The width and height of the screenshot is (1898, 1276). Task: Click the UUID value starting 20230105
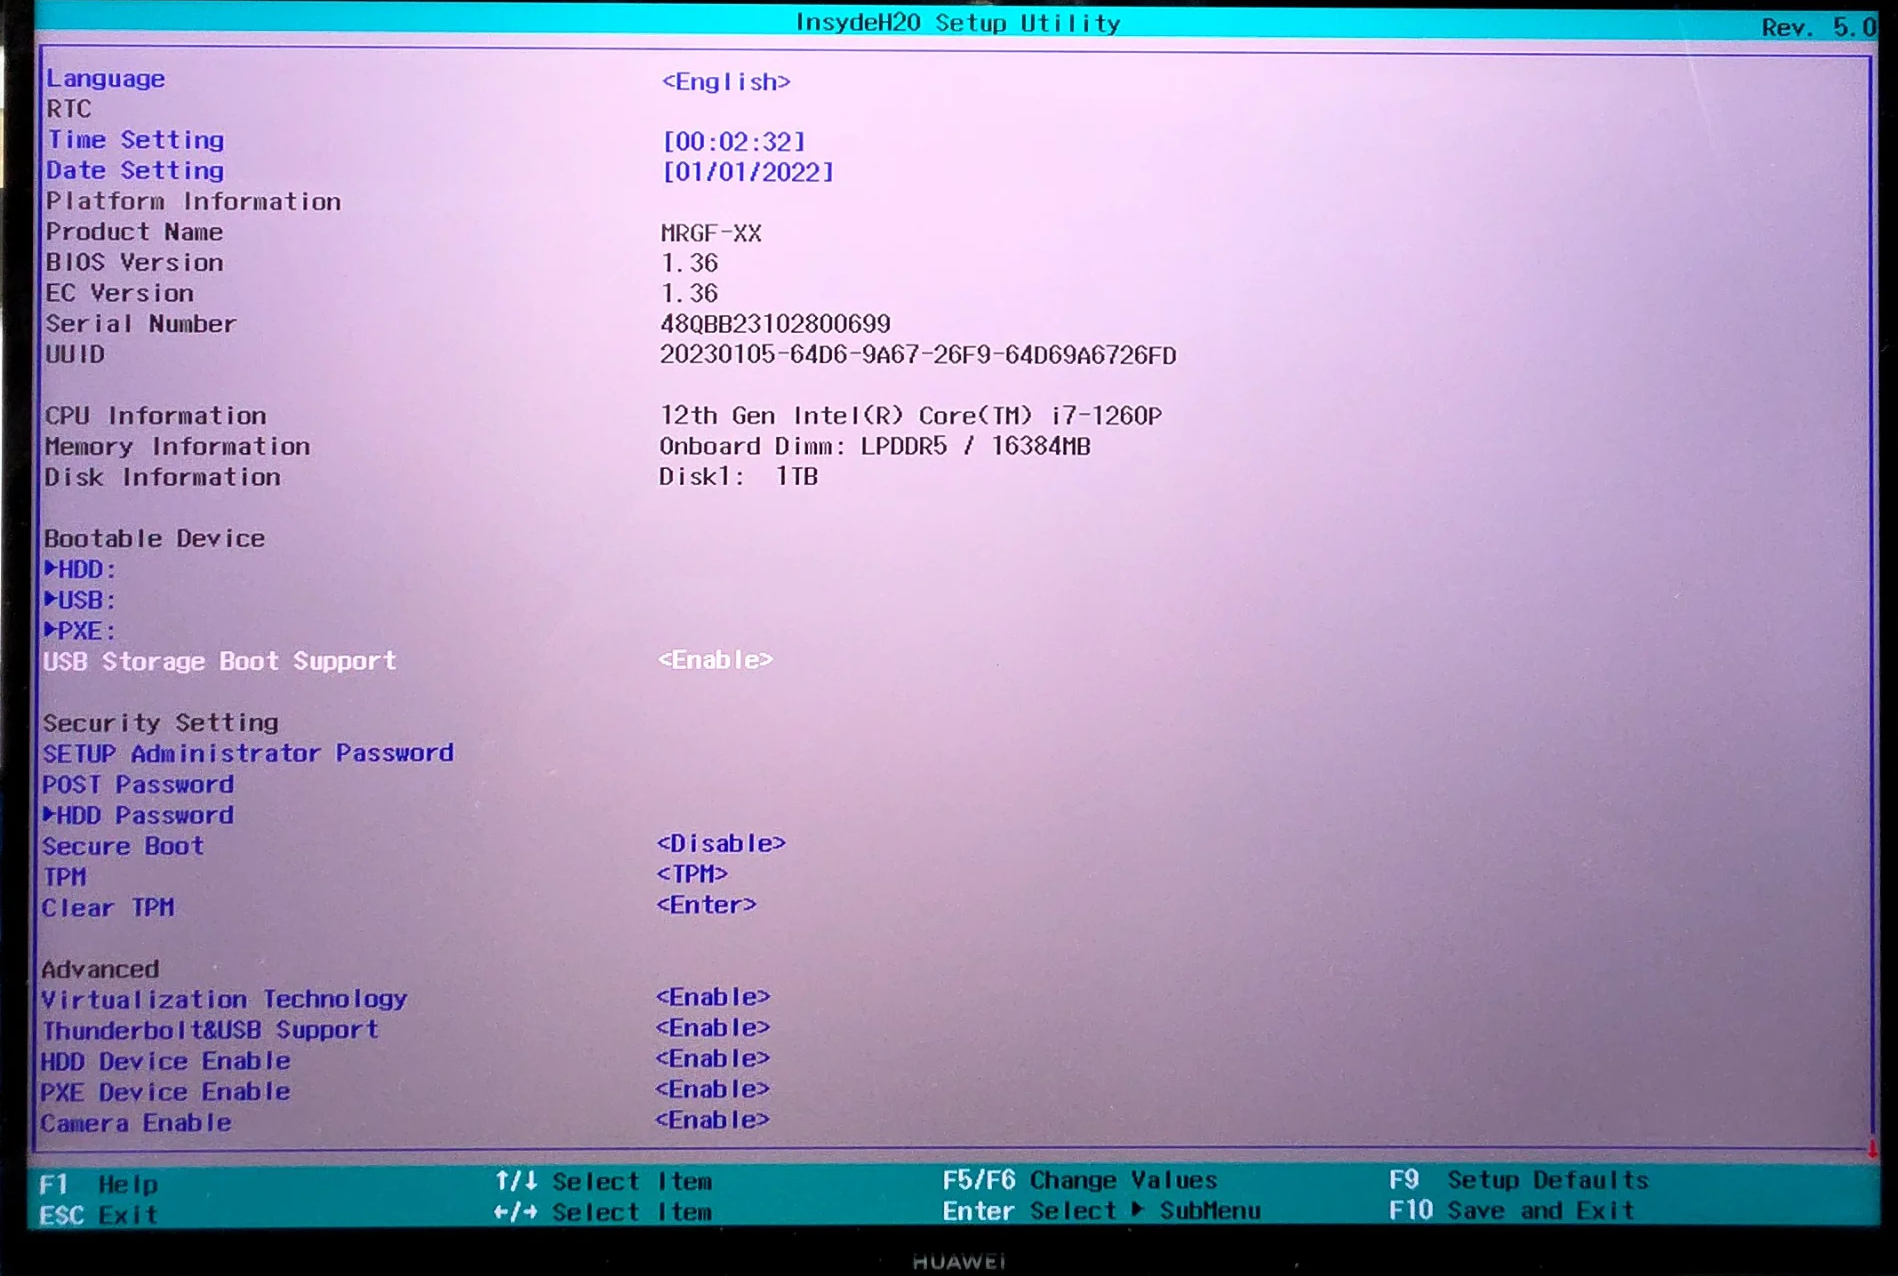point(918,355)
